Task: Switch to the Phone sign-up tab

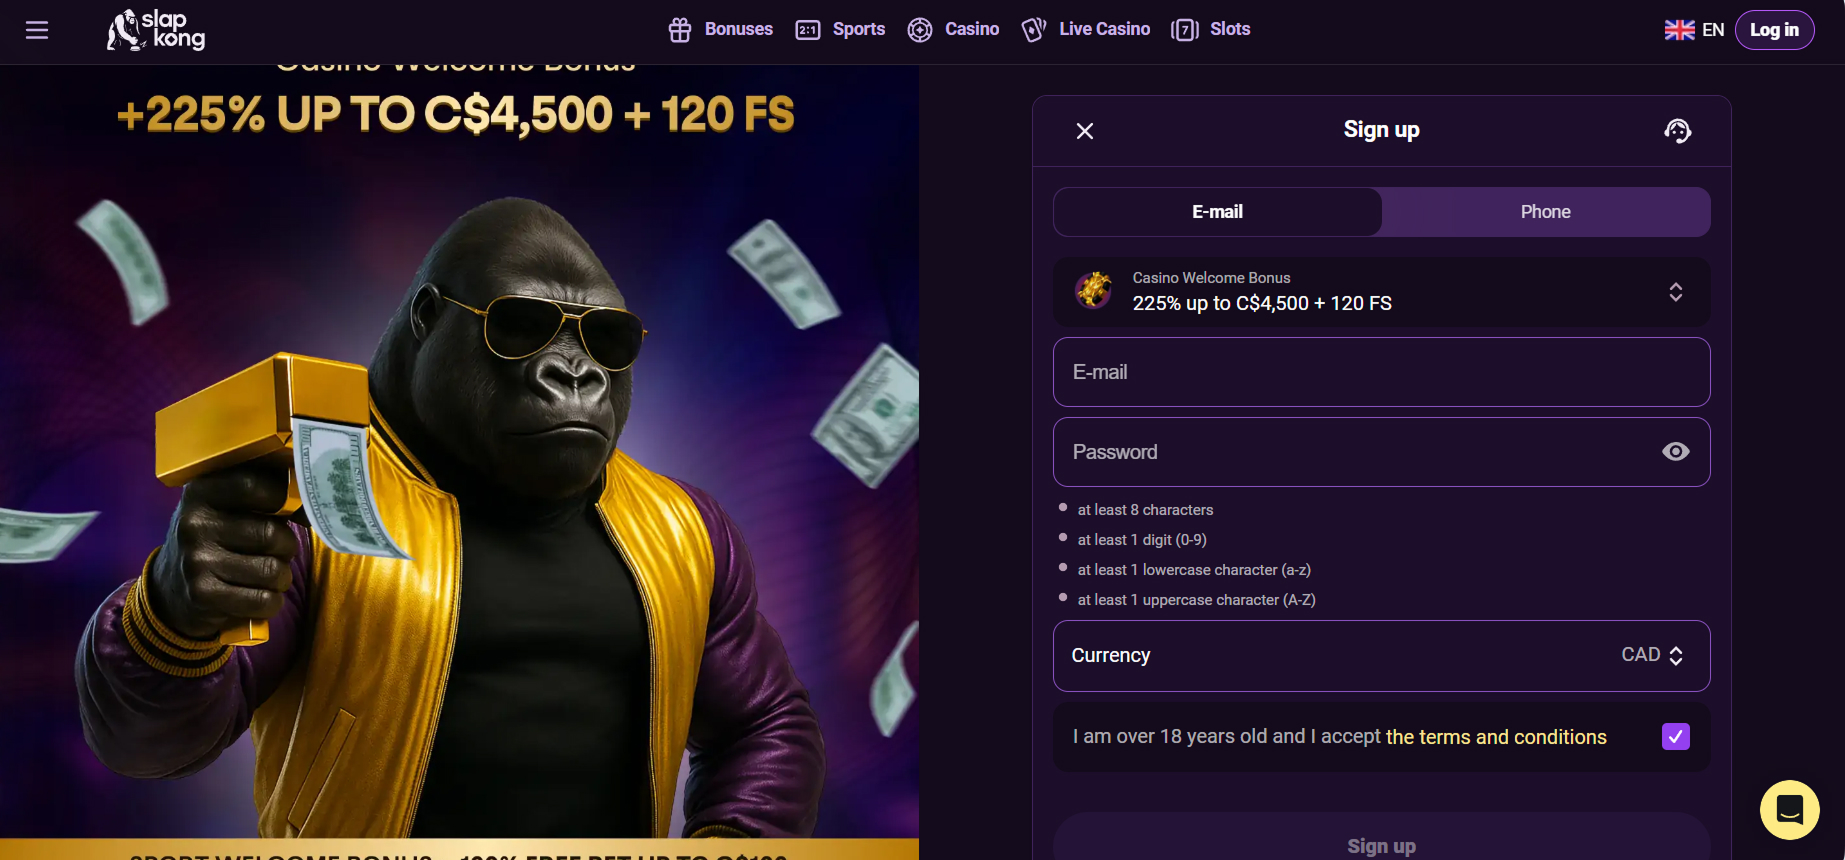Action: (x=1546, y=212)
